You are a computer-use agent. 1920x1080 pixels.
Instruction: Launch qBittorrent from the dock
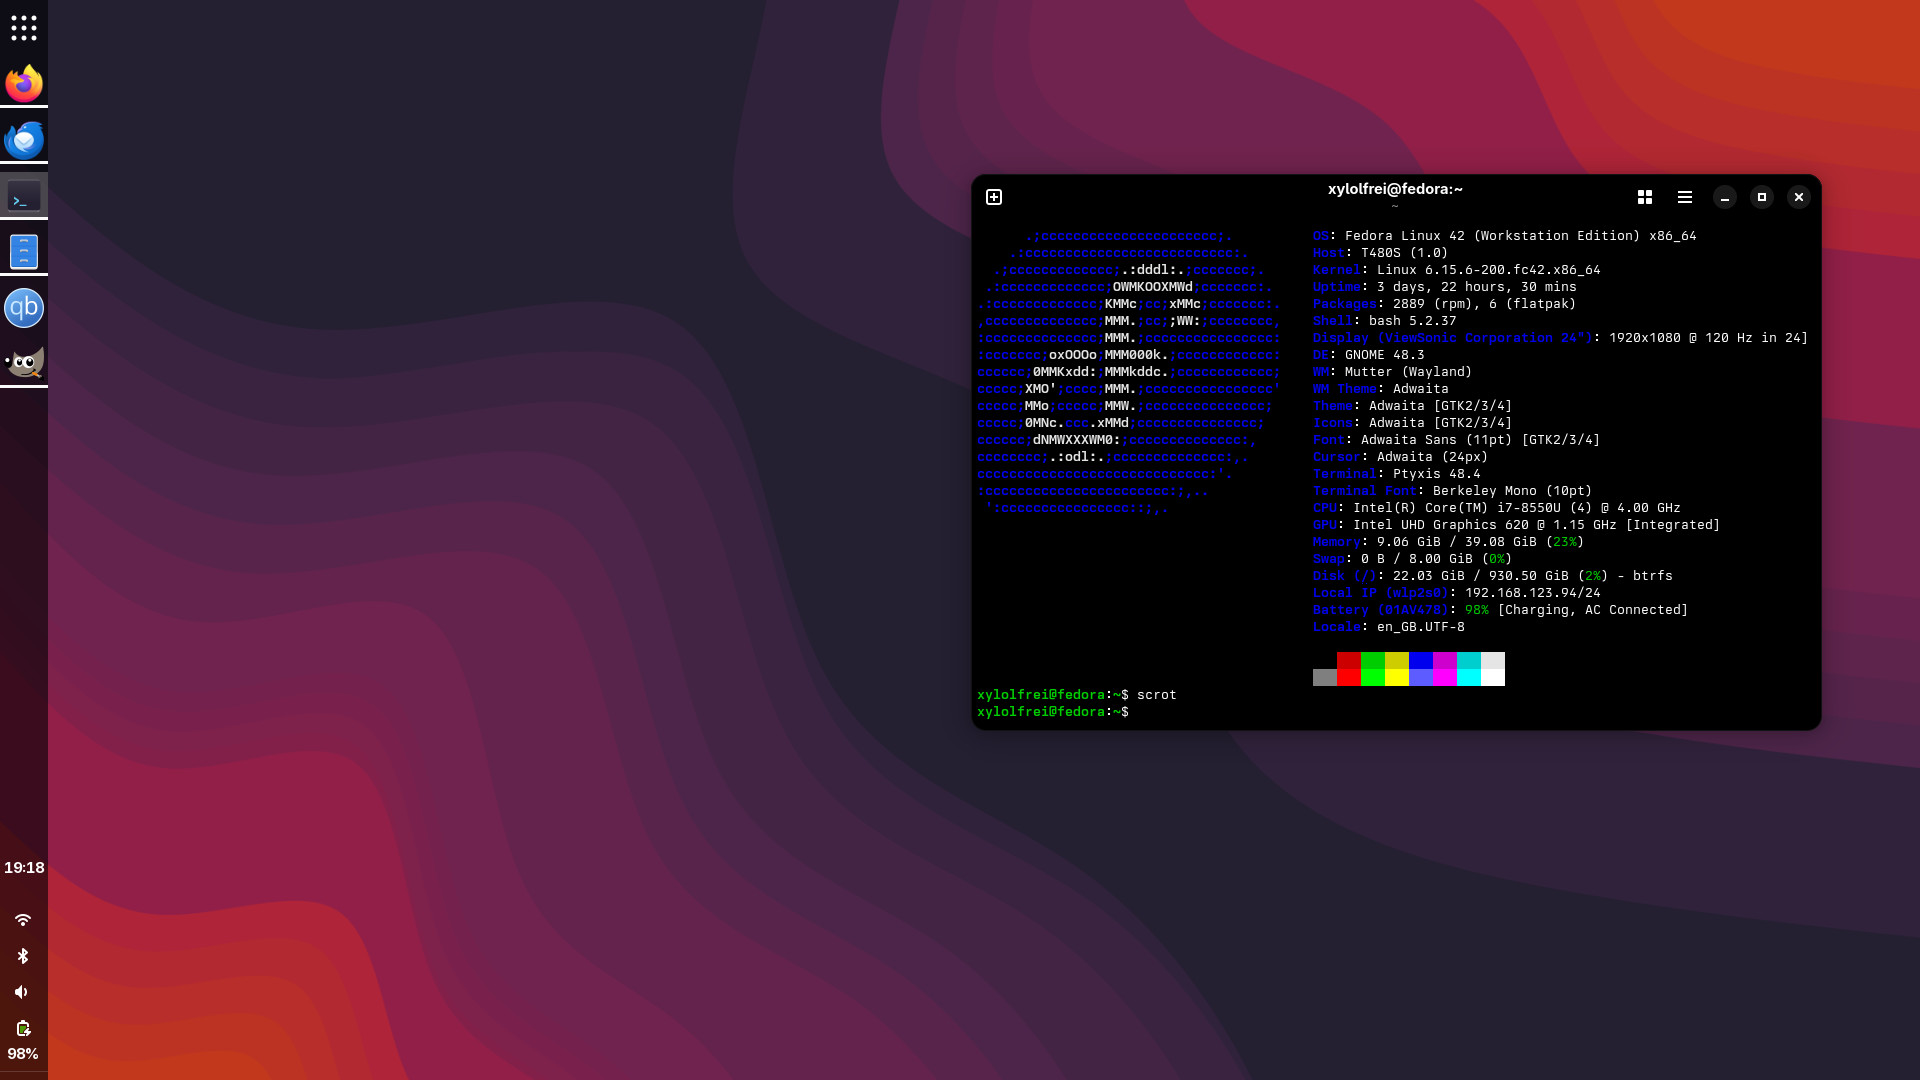[x=24, y=308]
